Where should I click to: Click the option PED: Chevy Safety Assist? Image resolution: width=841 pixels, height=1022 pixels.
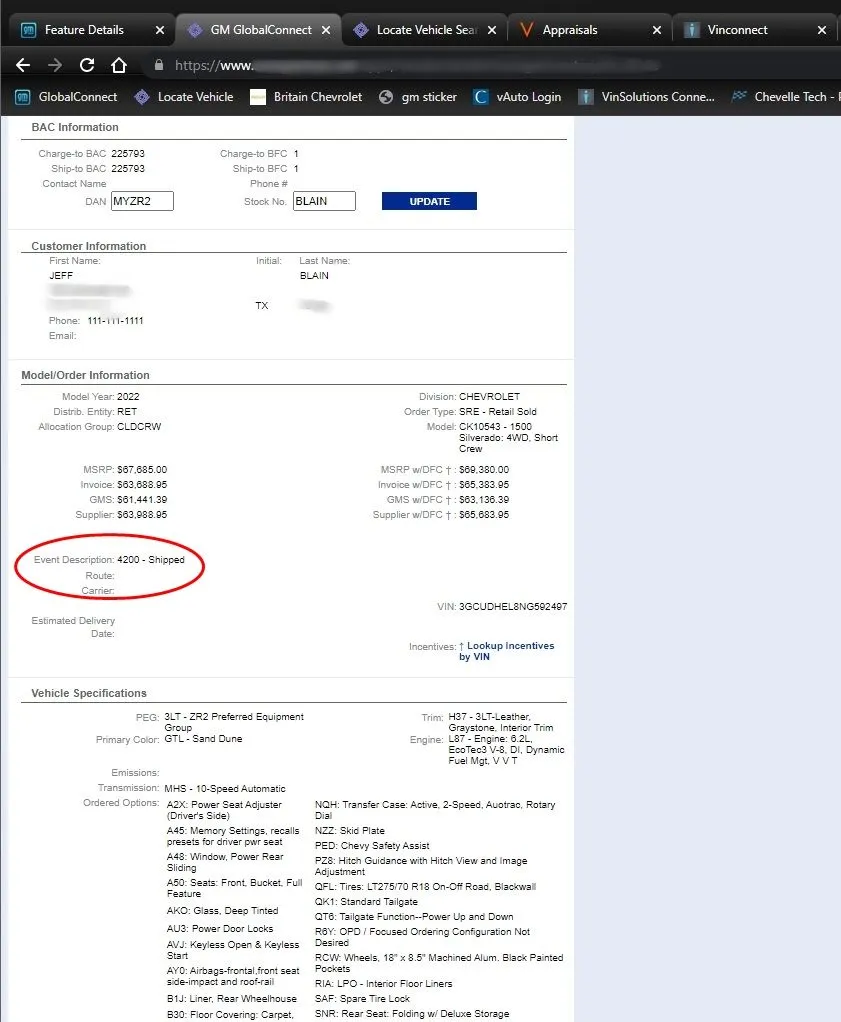(x=372, y=845)
